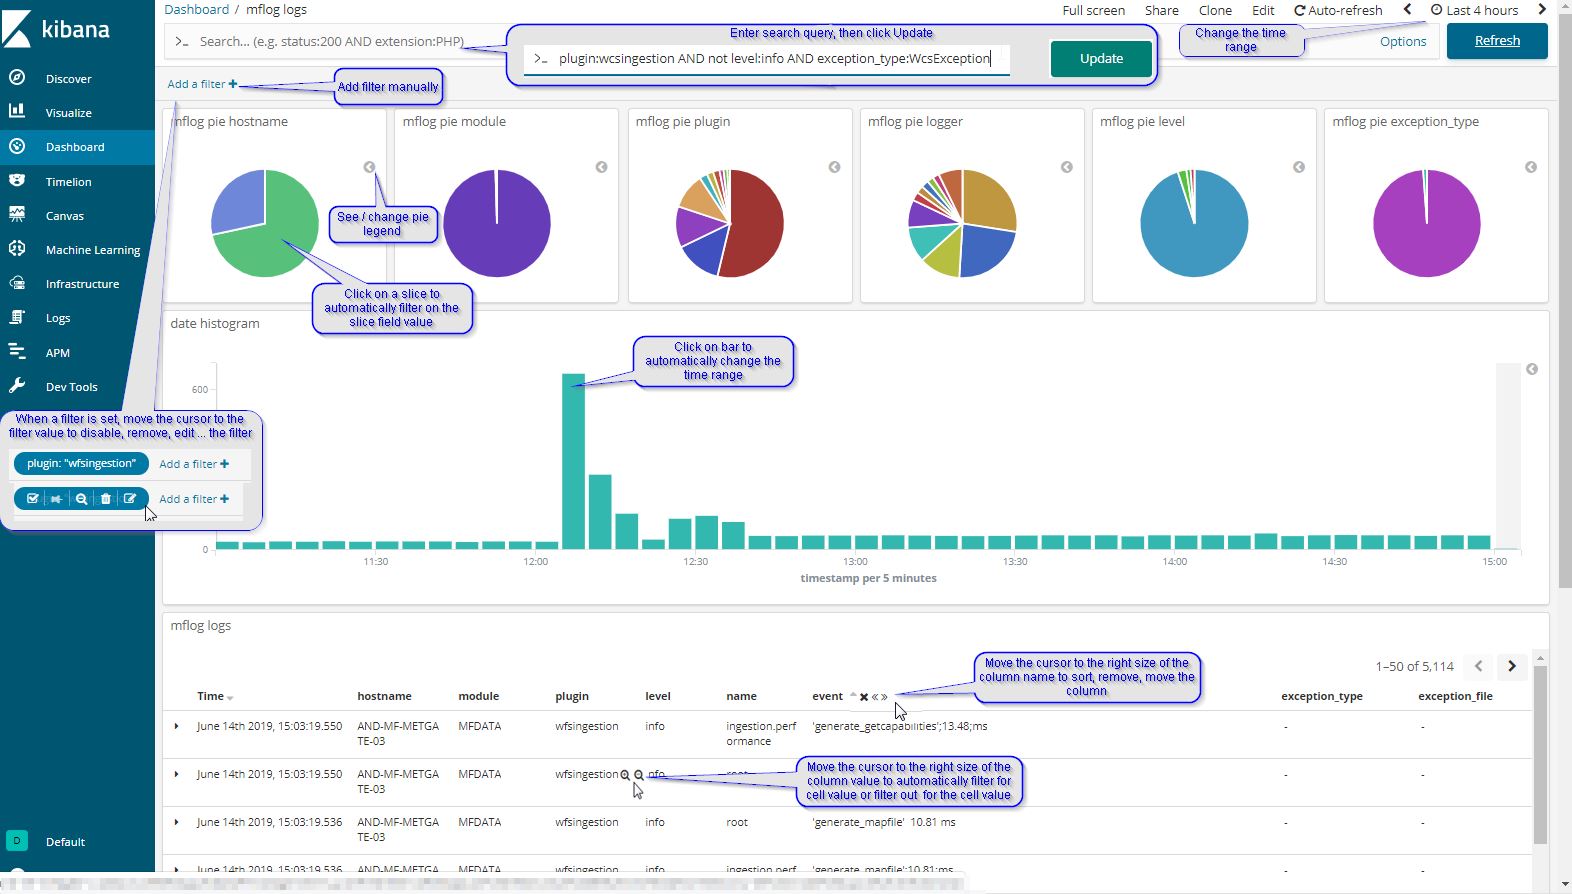
Task: Click Clone in the top menu
Action: tap(1215, 10)
